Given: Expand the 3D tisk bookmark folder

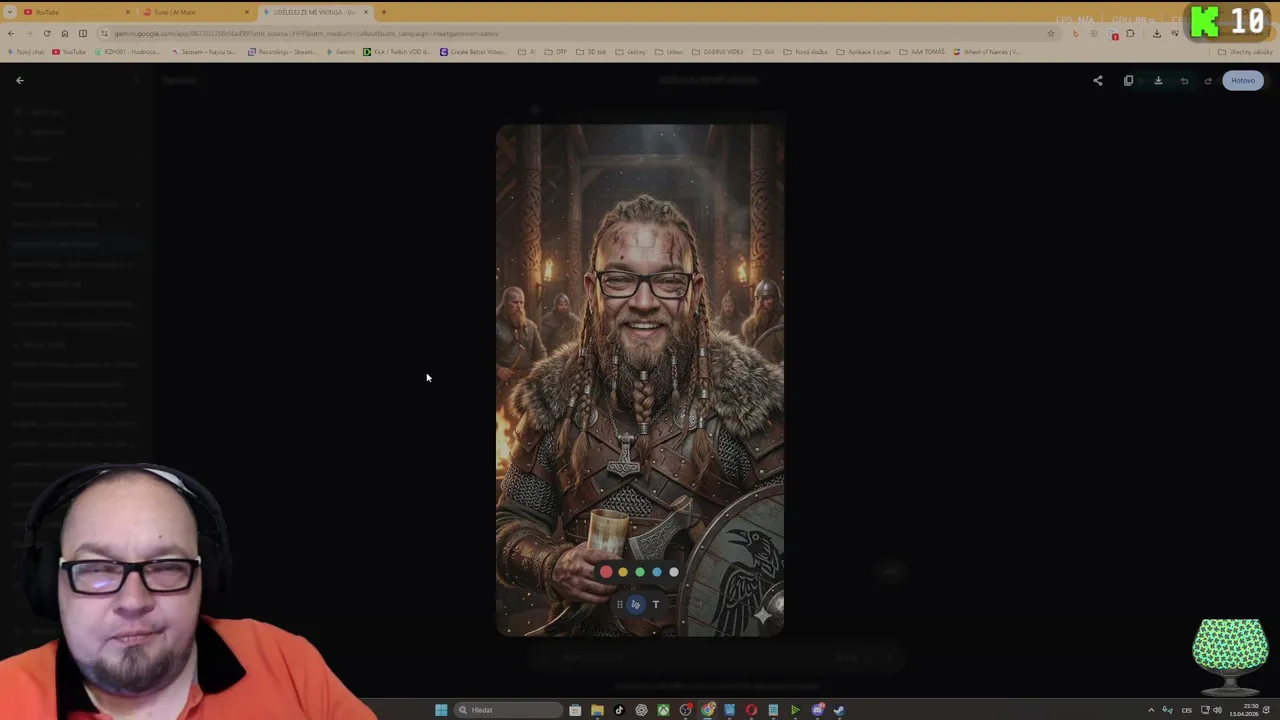Looking at the screenshot, I should click(591, 52).
